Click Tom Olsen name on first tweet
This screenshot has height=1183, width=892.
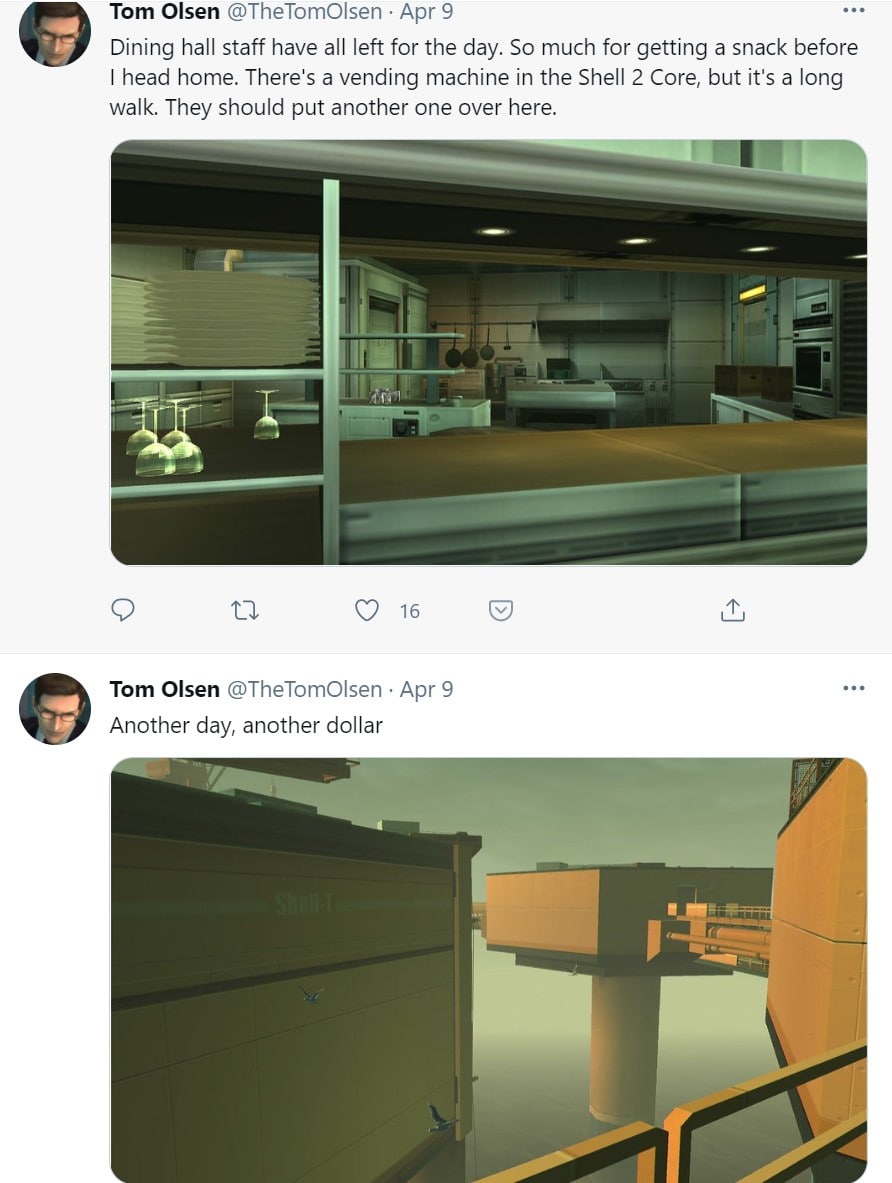coord(165,11)
